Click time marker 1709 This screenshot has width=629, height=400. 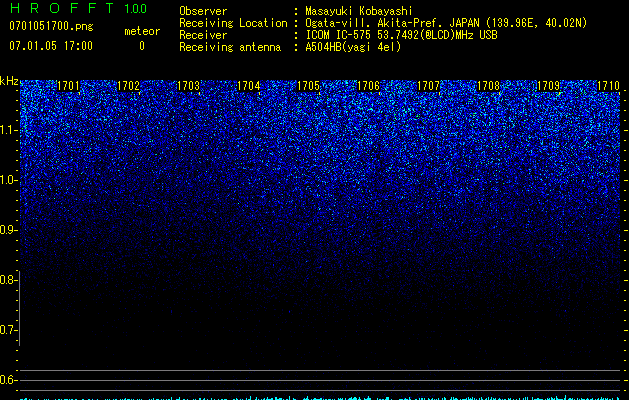(x=548, y=86)
